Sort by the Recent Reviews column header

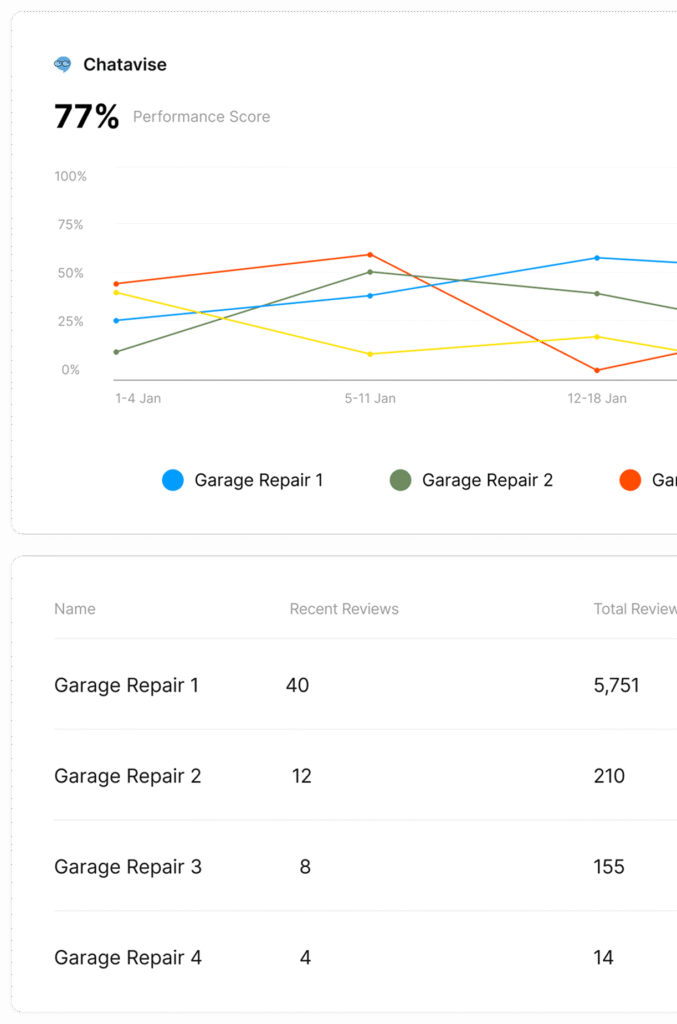(344, 609)
